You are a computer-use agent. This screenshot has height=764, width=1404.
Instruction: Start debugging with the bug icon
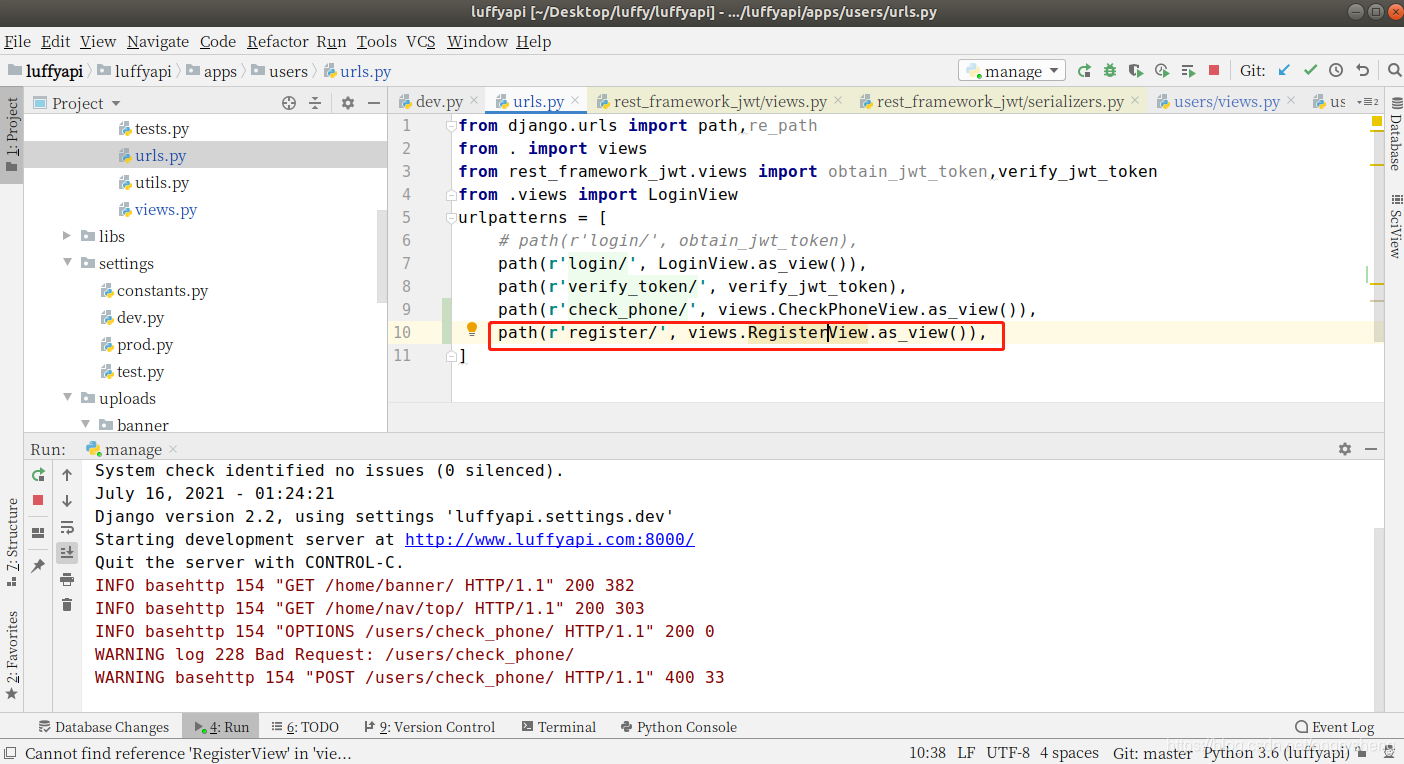(x=1110, y=71)
